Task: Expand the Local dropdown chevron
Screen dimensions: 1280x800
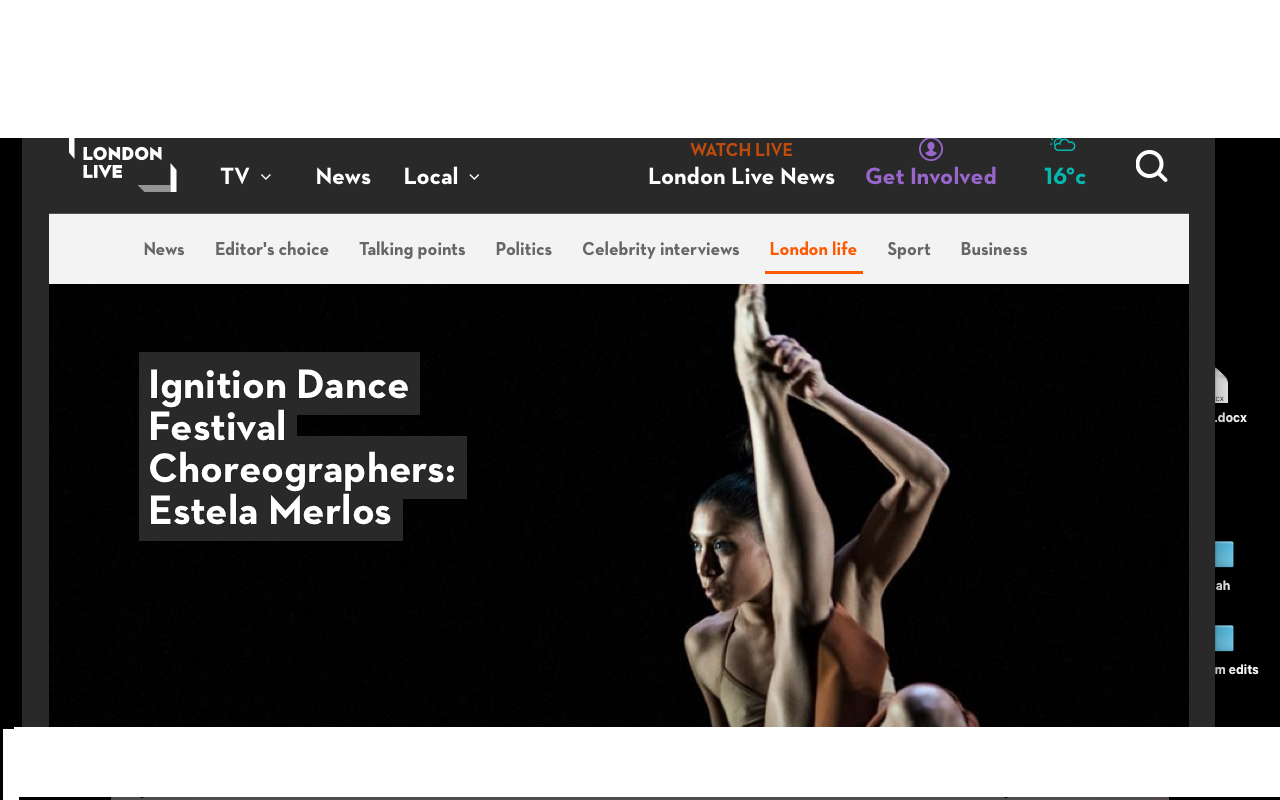Action: [474, 177]
